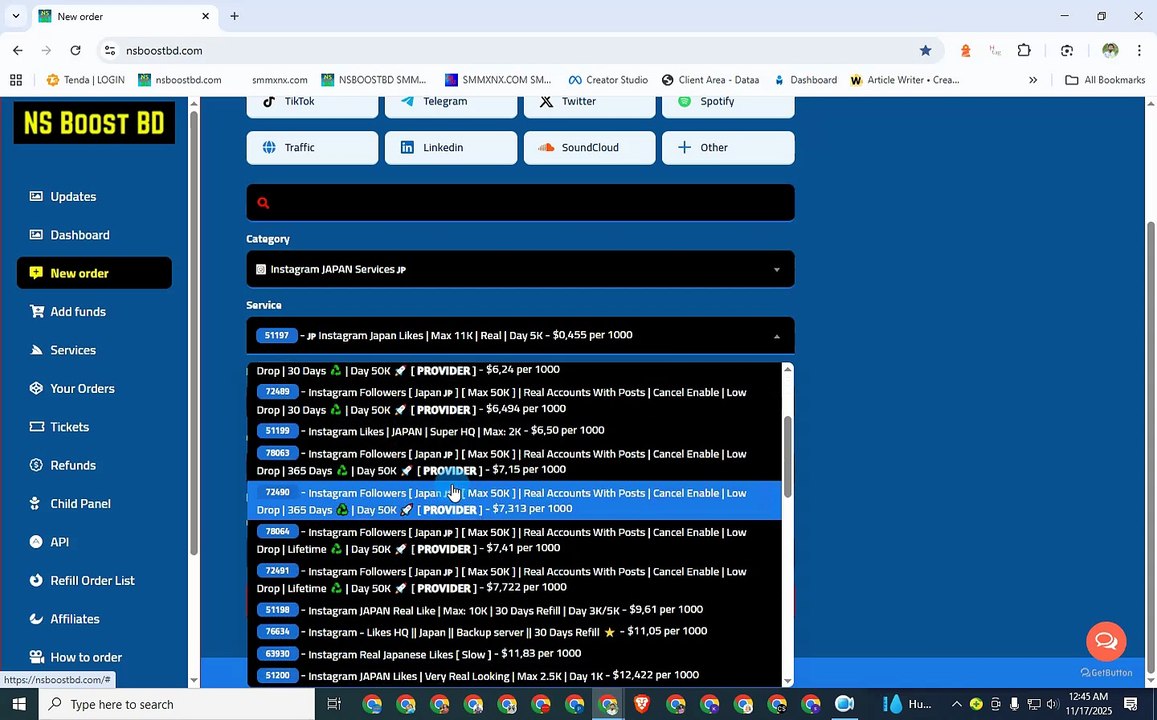Filter by SoundCloud platform button

coord(590,148)
